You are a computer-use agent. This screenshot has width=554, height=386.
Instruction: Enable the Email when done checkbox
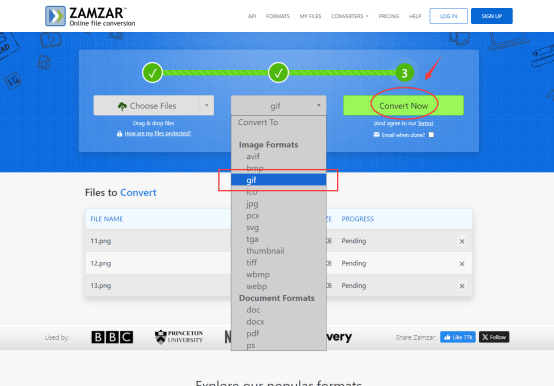(x=431, y=135)
